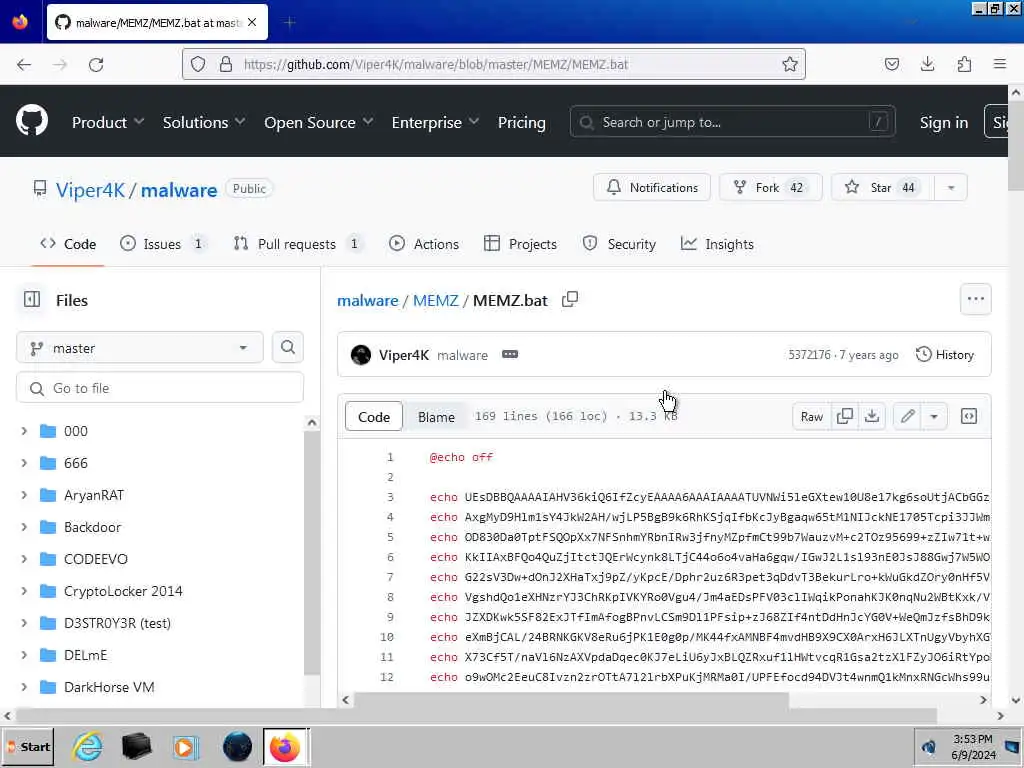Viewport: 1024px width, 768px height.
Task: Click Sign in link
Action: [x=944, y=122]
